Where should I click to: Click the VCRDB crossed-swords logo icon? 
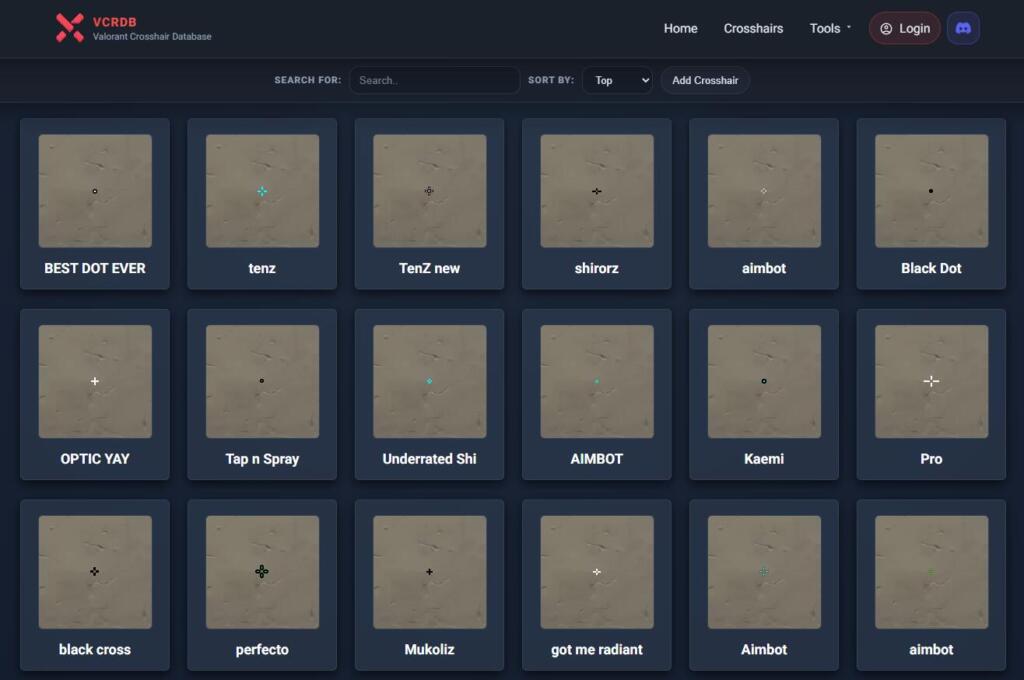(69, 28)
